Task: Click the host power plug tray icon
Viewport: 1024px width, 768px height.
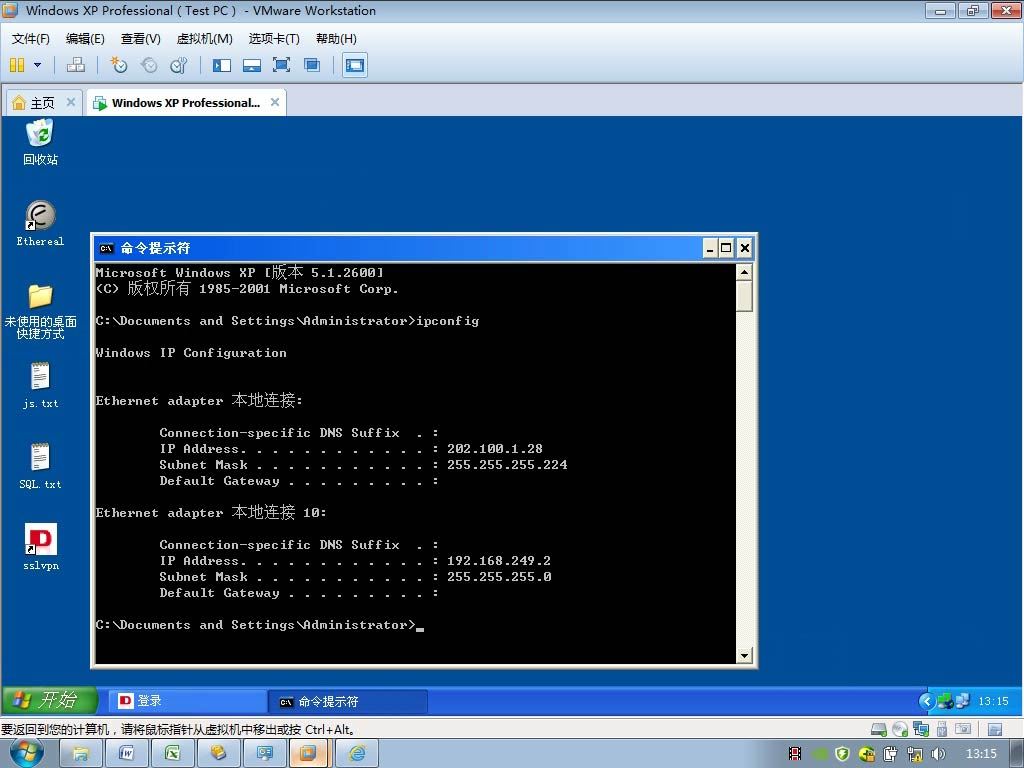Action: pos(891,754)
